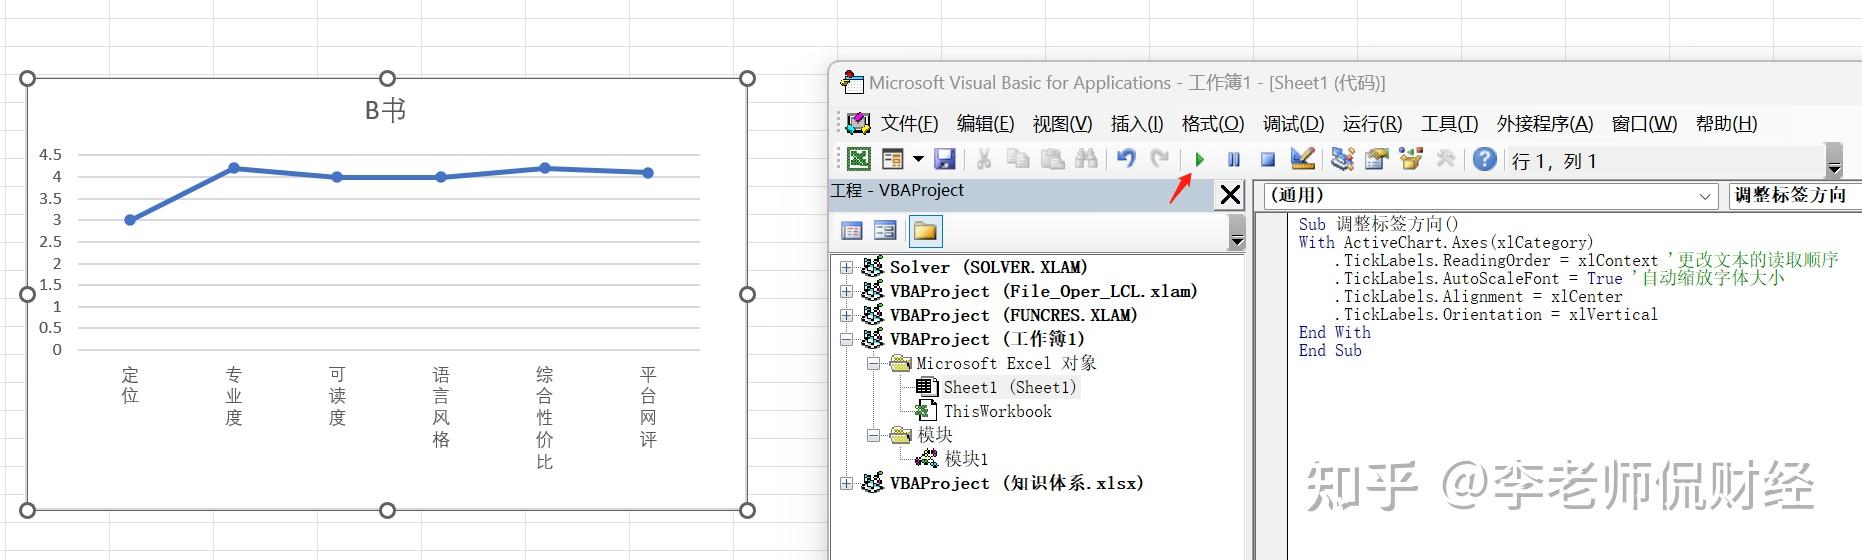
Task: Open the 窗口(W) menu
Action: pos(1644,123)
